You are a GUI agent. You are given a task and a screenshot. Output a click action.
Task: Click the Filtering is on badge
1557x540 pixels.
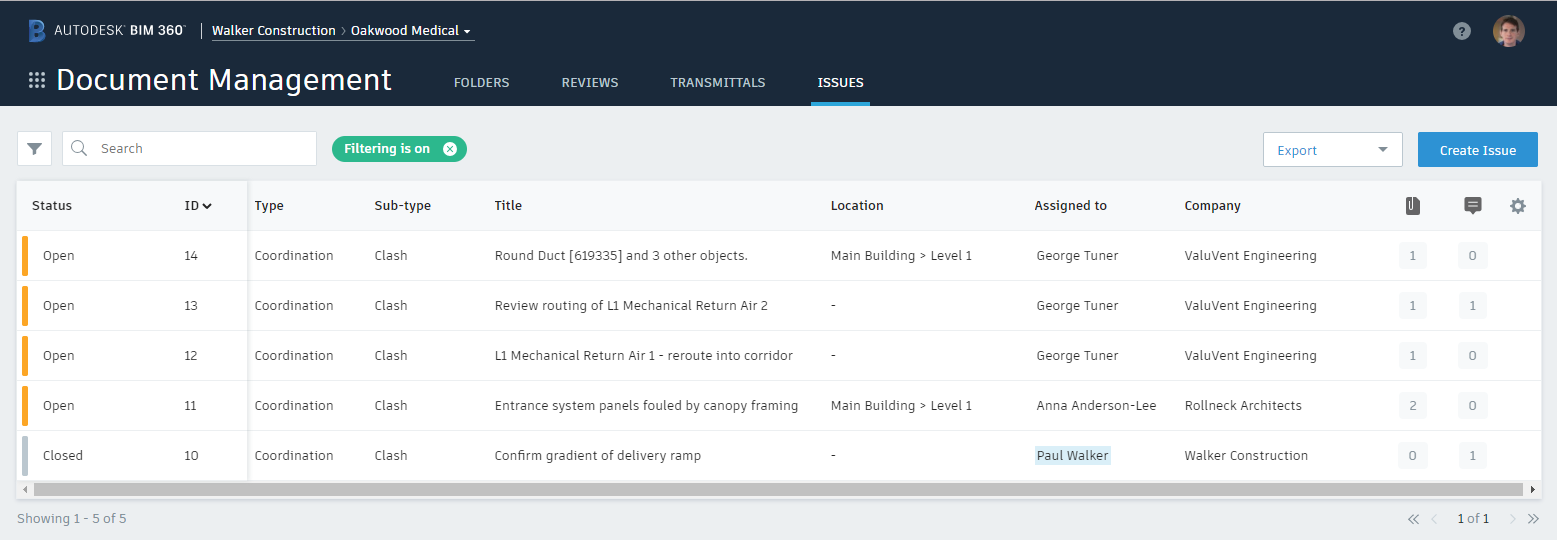[x=399, y=149]
